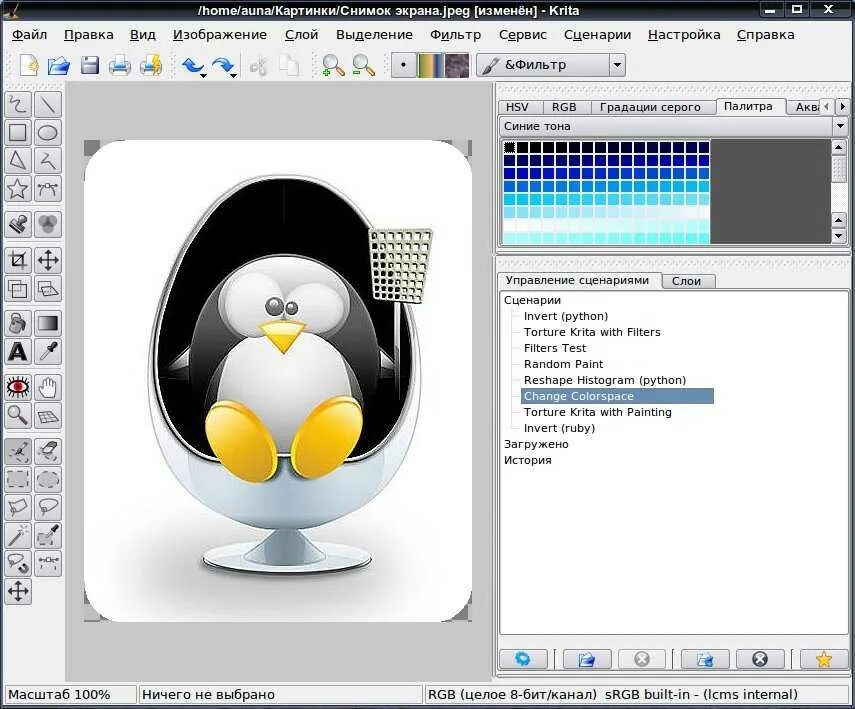Image resolution: width=855 pixels, height=709 pixels.
Task: Select the ellipse shape tool
Action: pyautogui.click(x=48, y=133)
